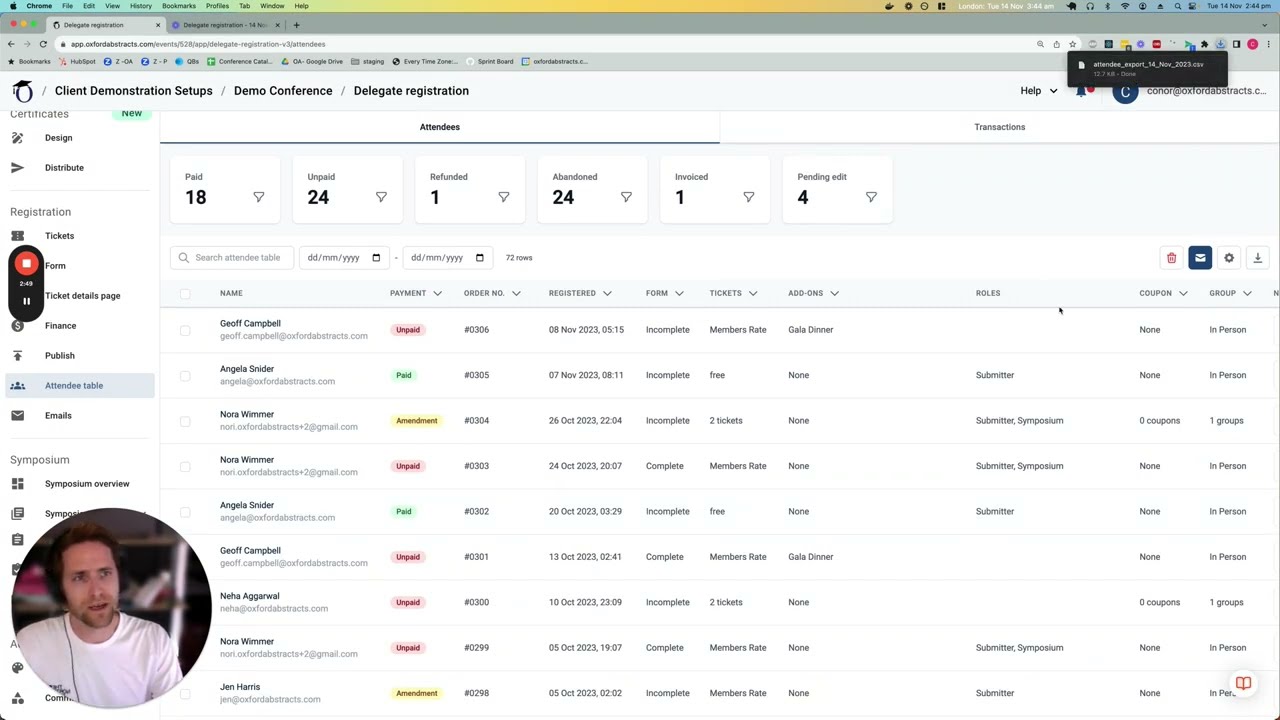
Task: Click the blue email attendees icon
Action: (1200, 258)
